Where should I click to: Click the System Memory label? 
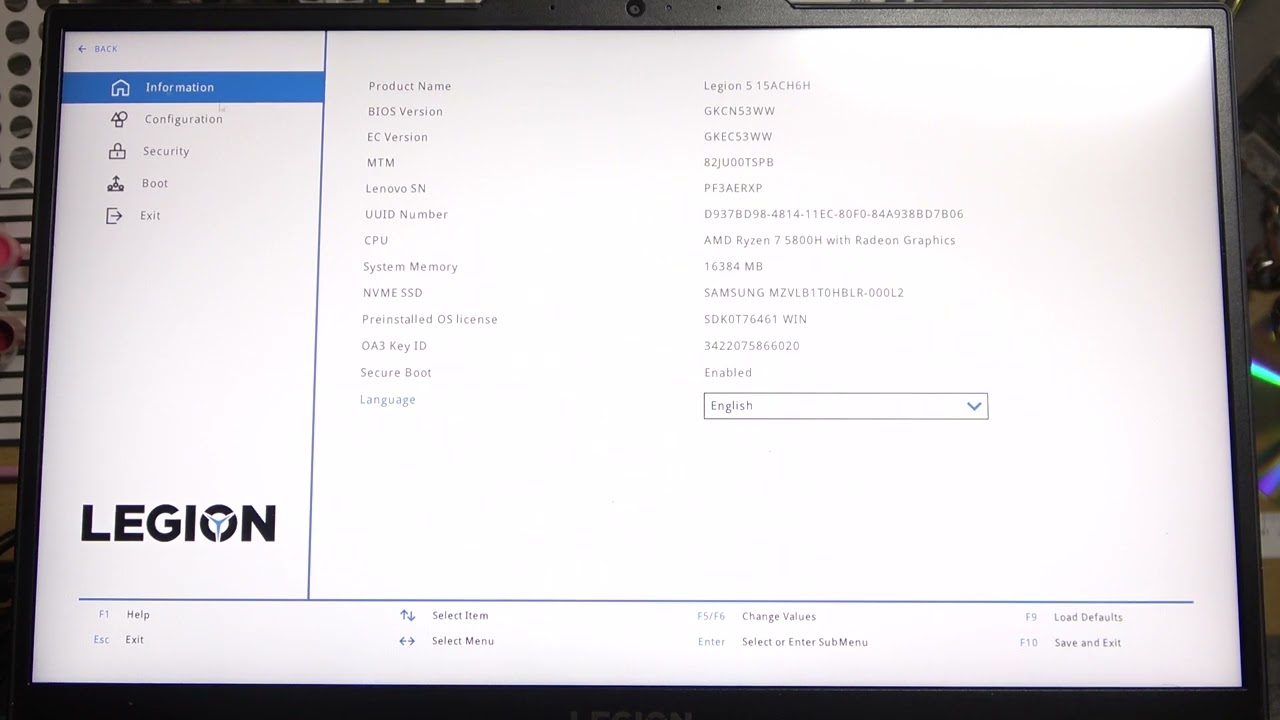click(410, 267)
